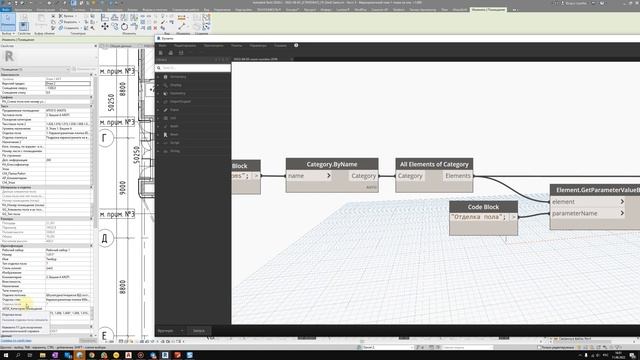640x360 pixels.
Task: Click output arrow of "Отделка пола" Code Block
Action: [x=513, y=217]
